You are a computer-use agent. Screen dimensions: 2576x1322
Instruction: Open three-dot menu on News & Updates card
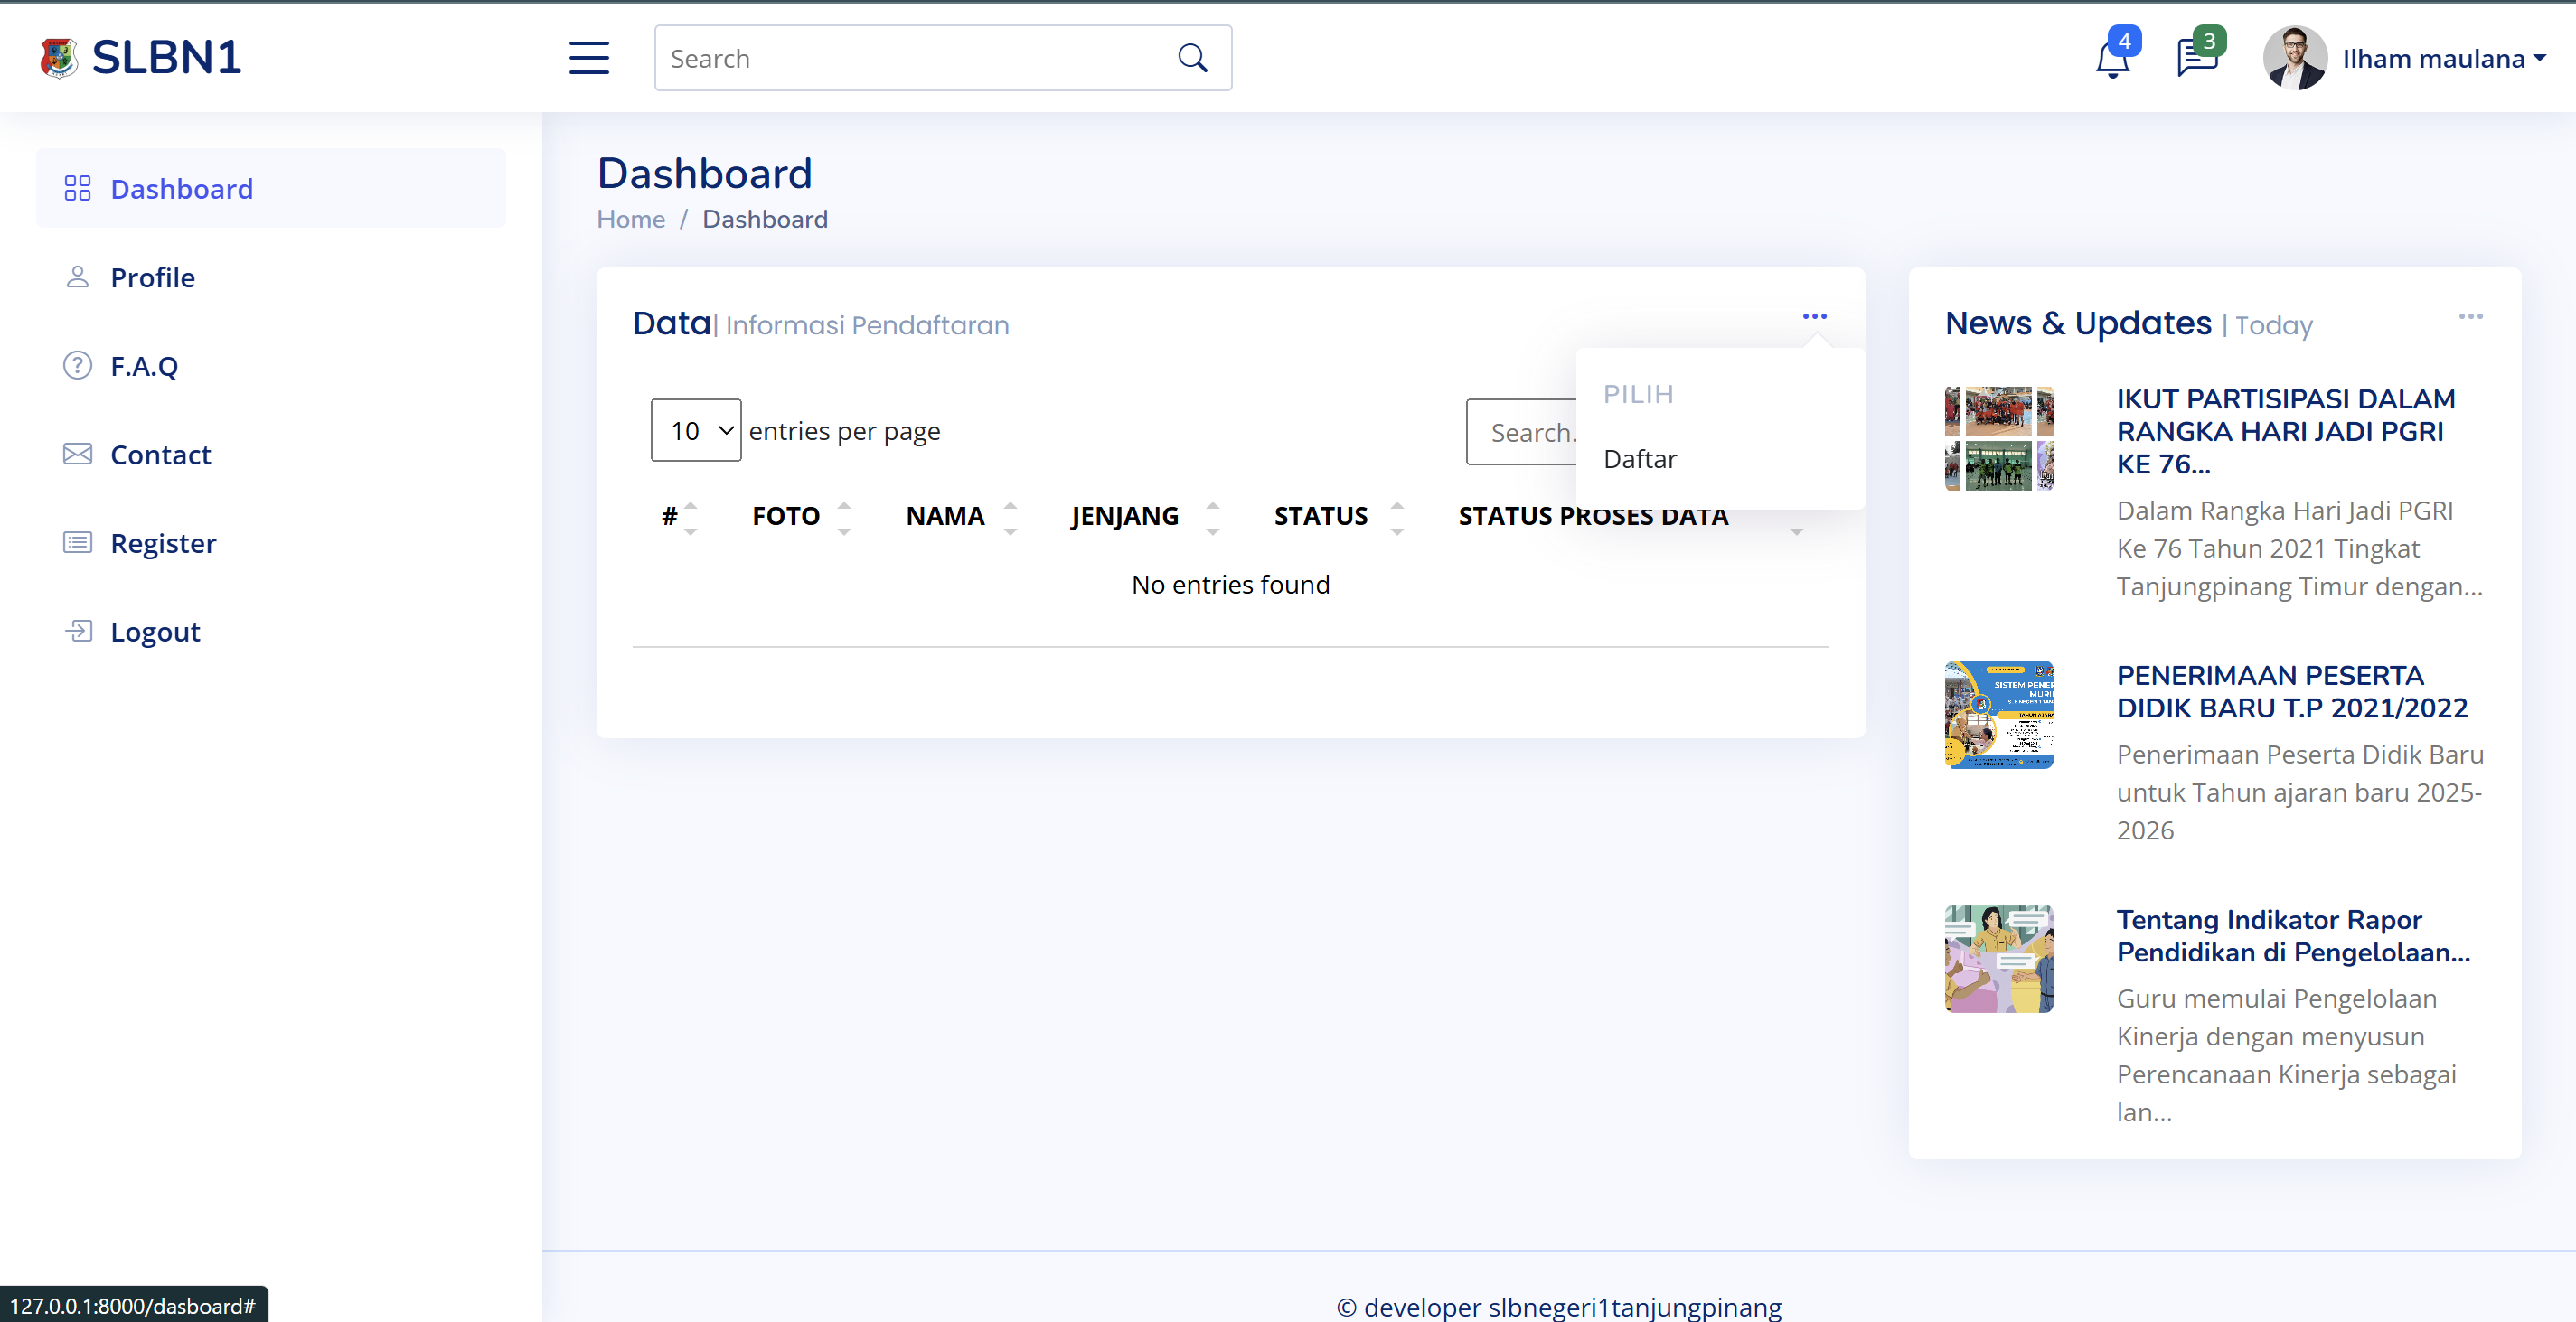coord(2470,317)
